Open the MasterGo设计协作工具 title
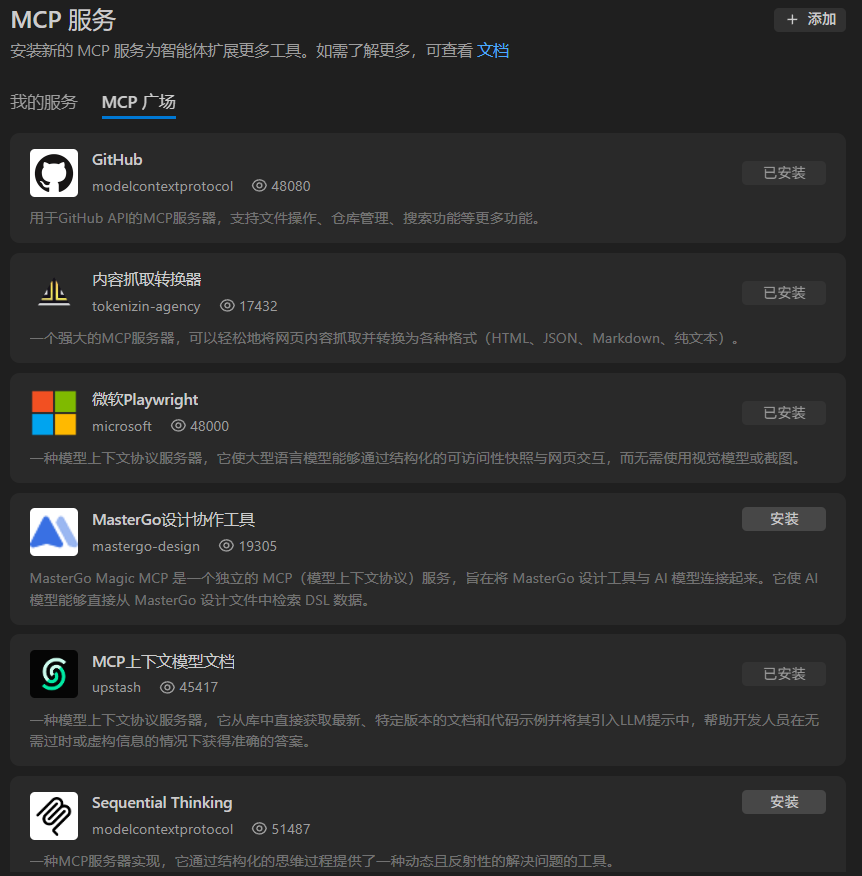862x876 pixels. click(174, 520)
